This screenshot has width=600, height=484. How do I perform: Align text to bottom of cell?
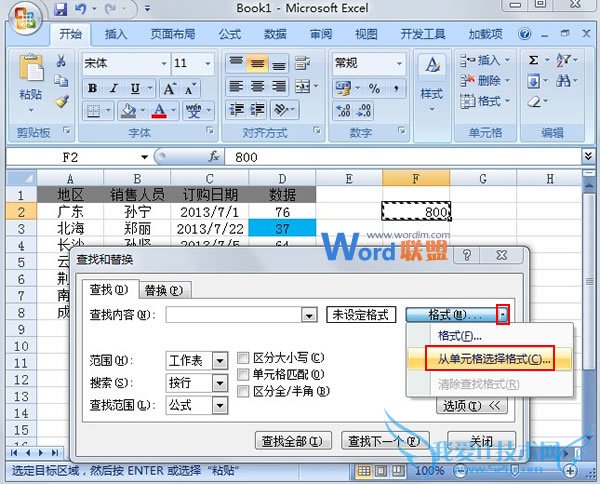click(279, 64)
